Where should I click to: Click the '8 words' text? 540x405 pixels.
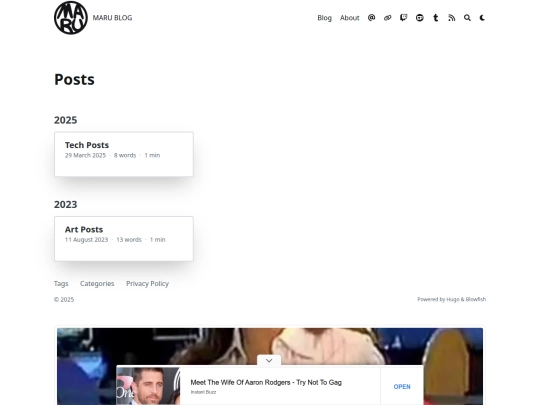tap(125, 155)
